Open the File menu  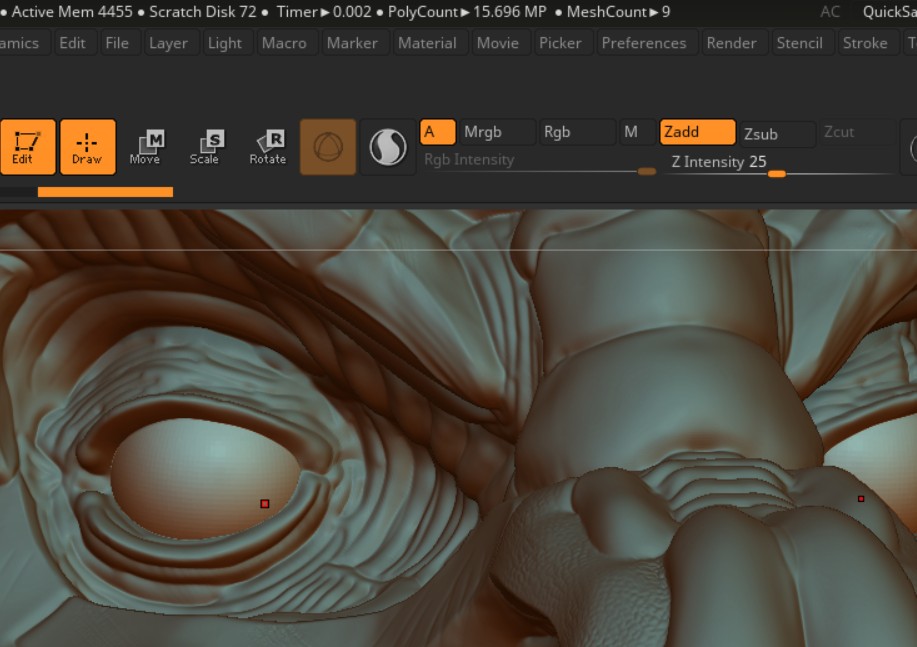point(117,43)
